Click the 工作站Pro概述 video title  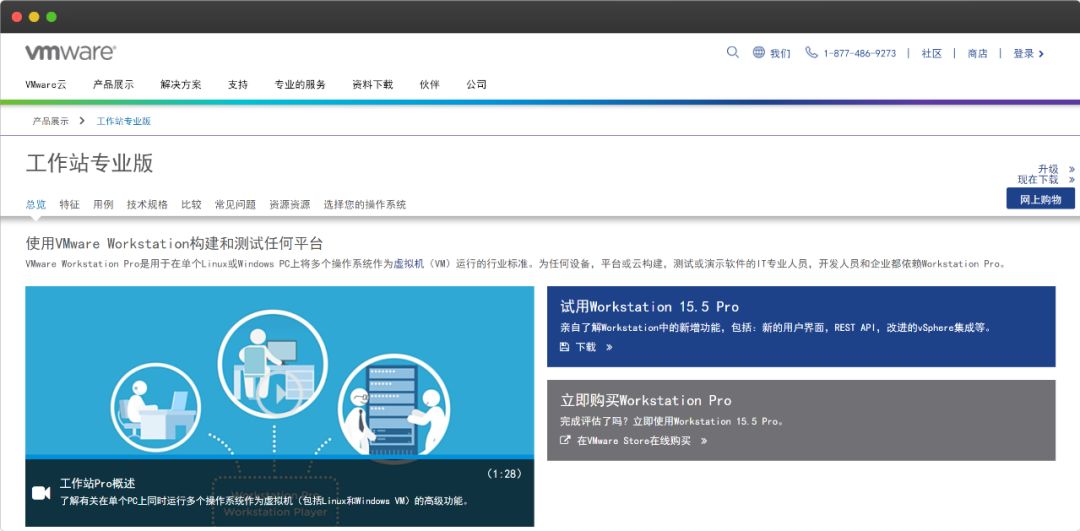coord(97,483)
